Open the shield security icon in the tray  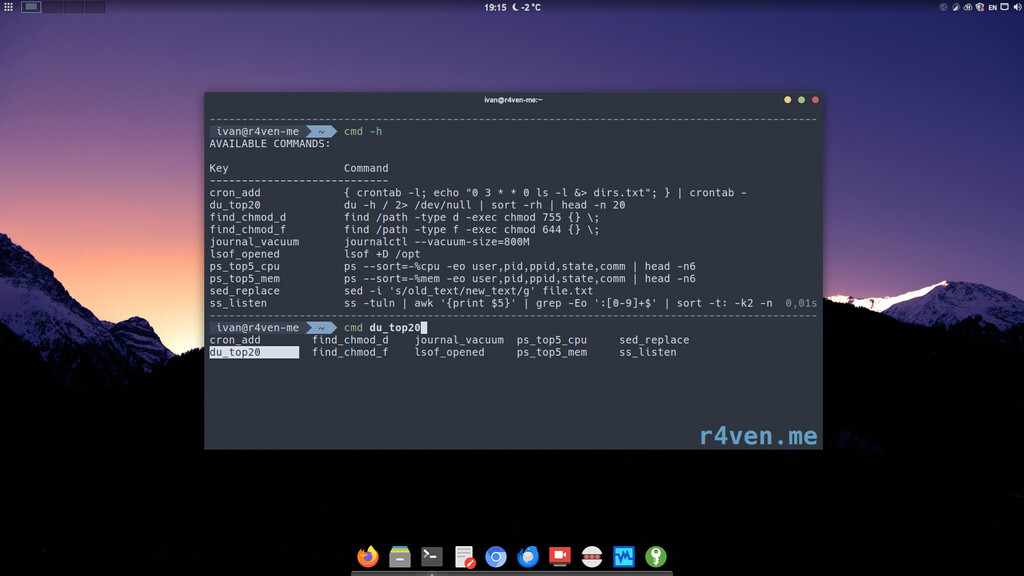(x=978, y=7)
